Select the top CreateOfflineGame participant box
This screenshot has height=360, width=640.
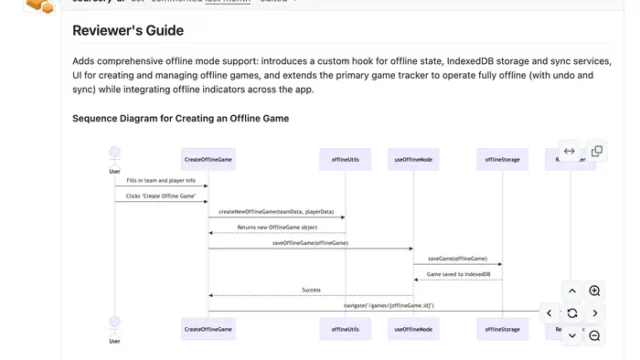[x=208, y=160]
